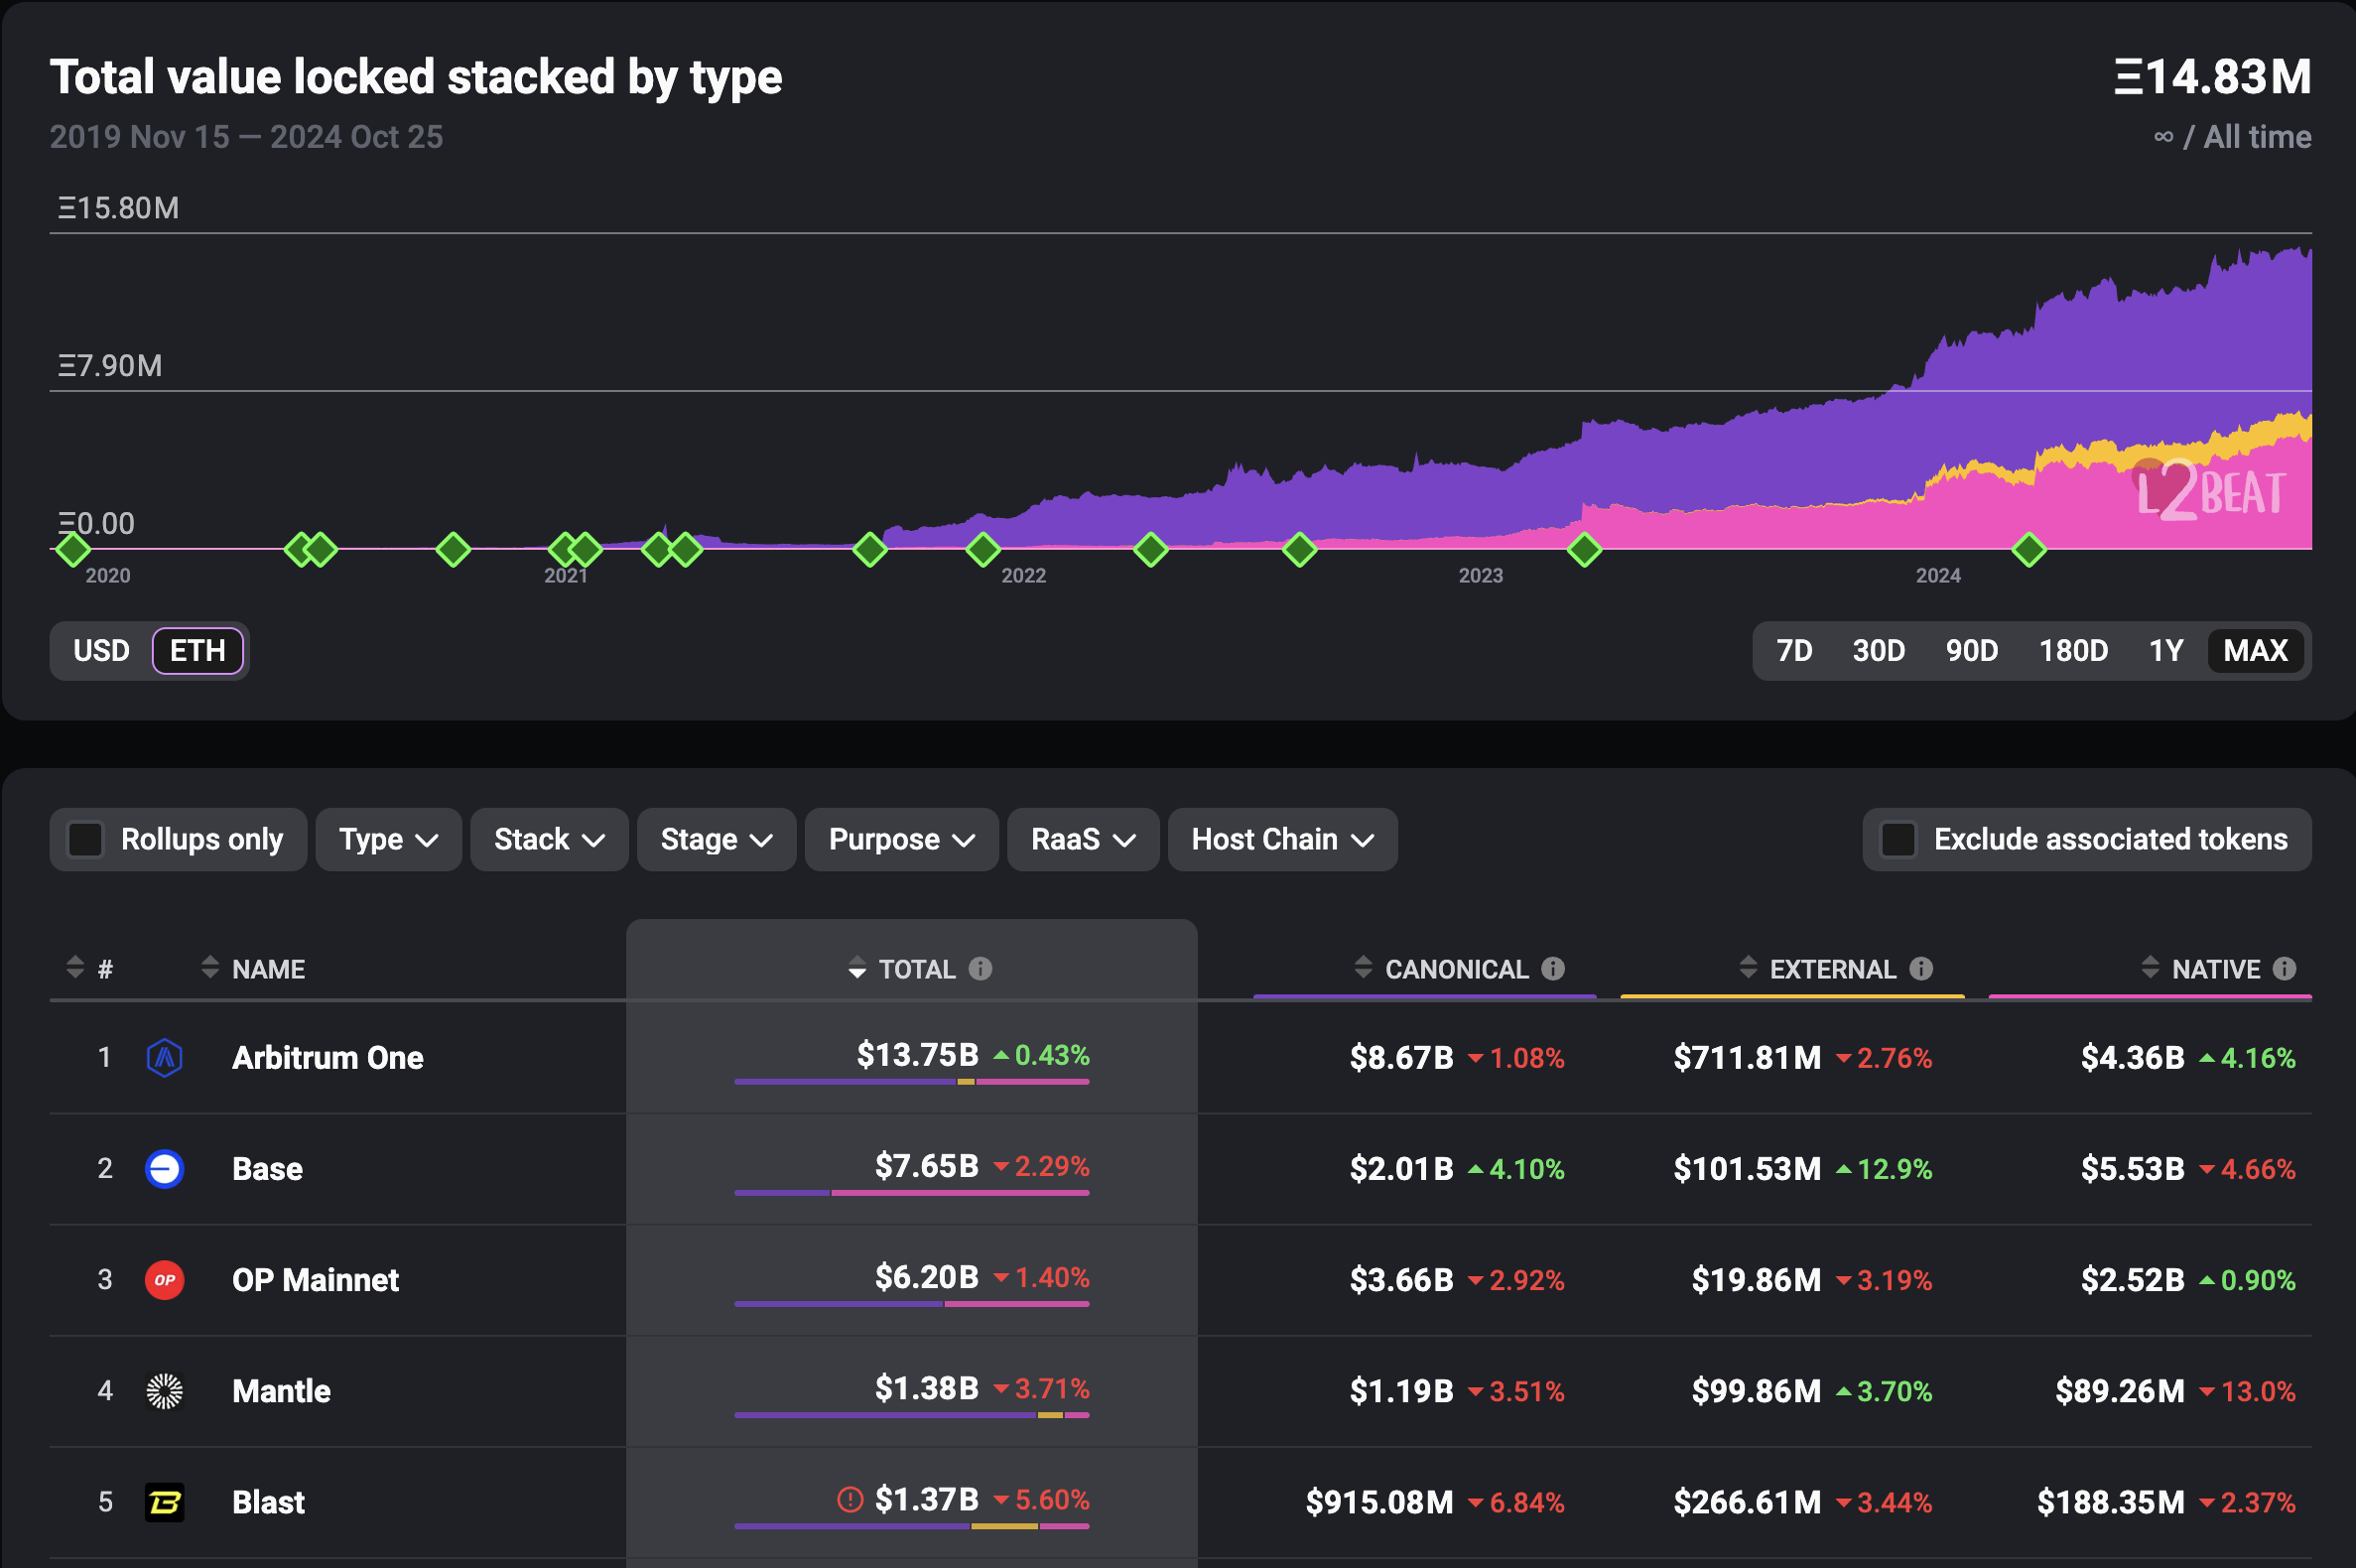Viewport: 2356px width, 1568px height.
Task: Click Base canonical value $2.01B
Action: [1401, 1168]
